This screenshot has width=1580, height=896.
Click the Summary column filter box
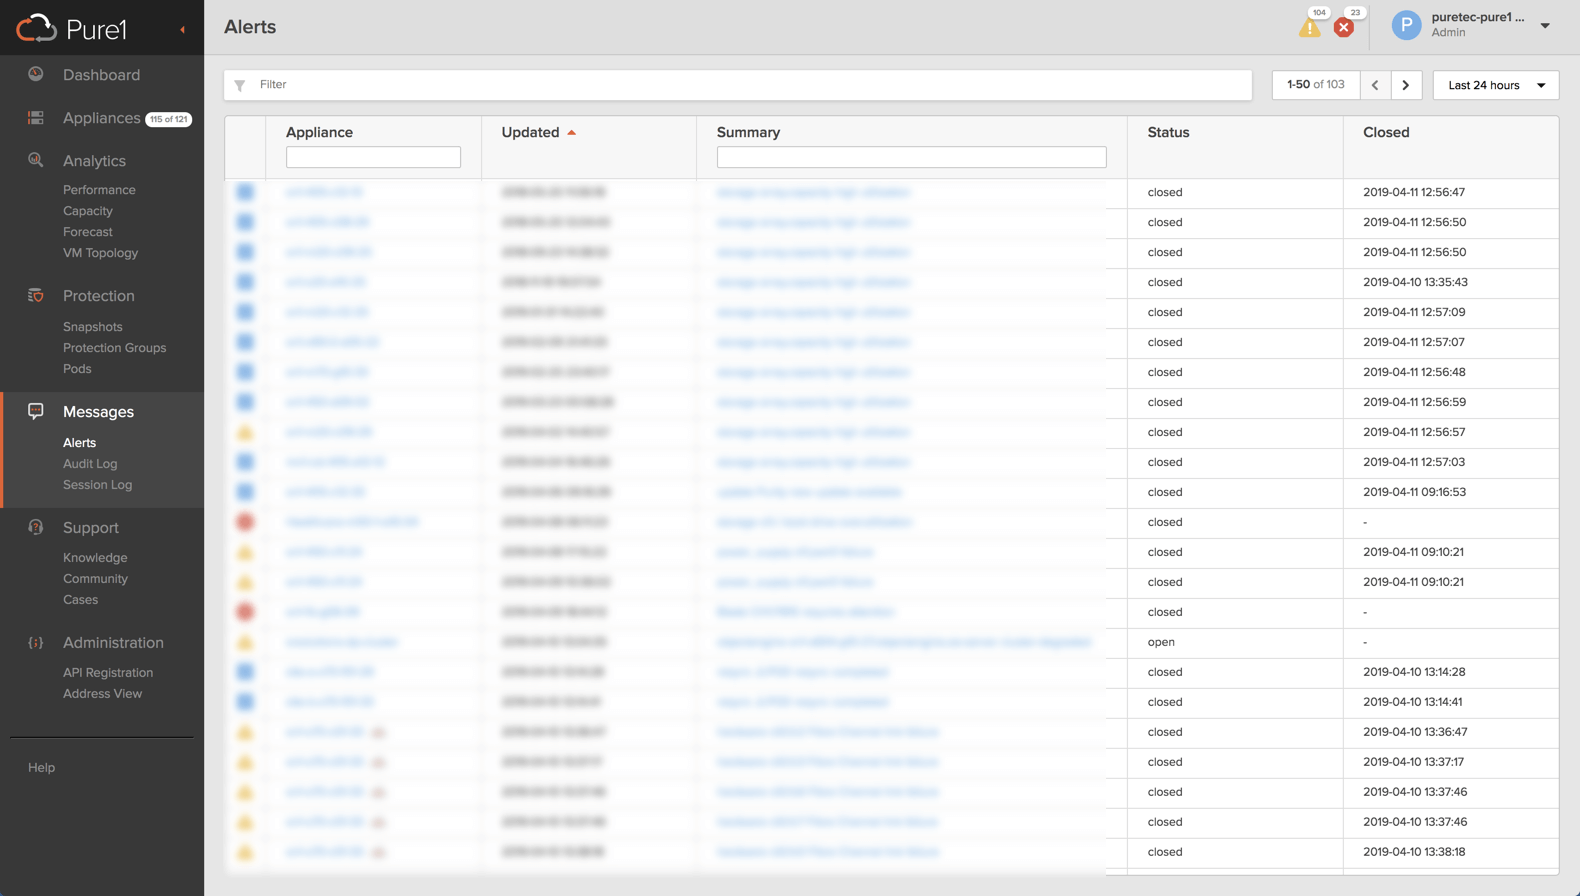[911, 157]
